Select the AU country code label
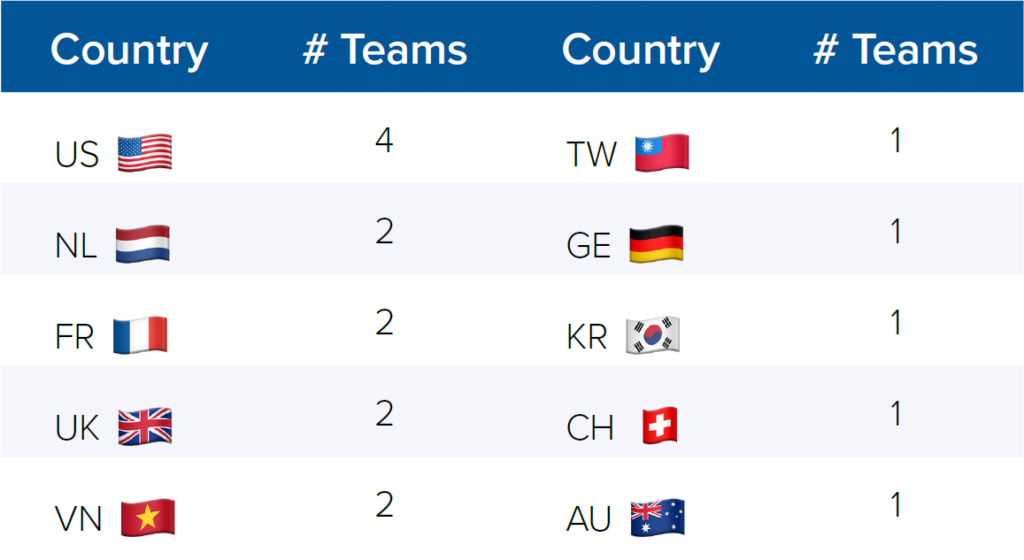Image resolution: width=1024 pixels, height=560 pixels. tap(588, 520)
